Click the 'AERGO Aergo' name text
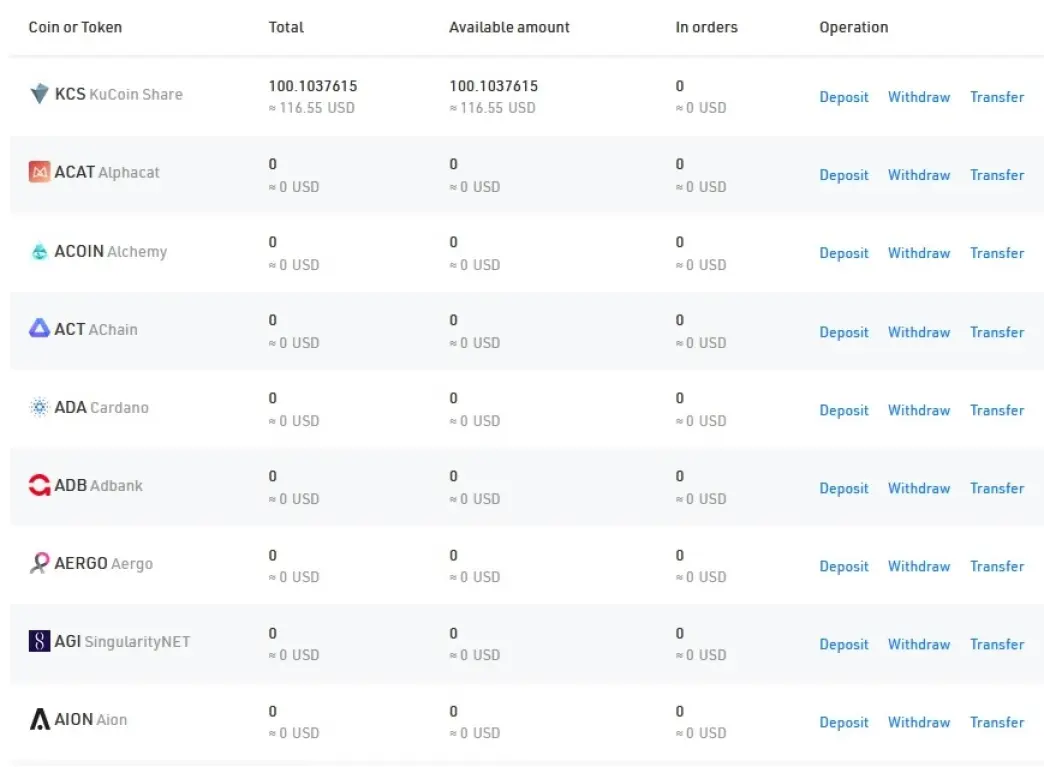Viewport: 1044px width, 767px height. point(103,563)
